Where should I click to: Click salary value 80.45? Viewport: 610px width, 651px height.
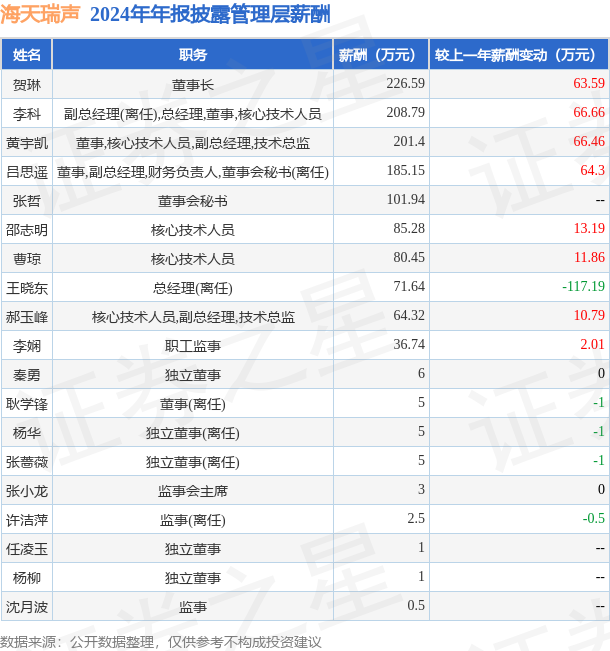click(x=409, y=257)
